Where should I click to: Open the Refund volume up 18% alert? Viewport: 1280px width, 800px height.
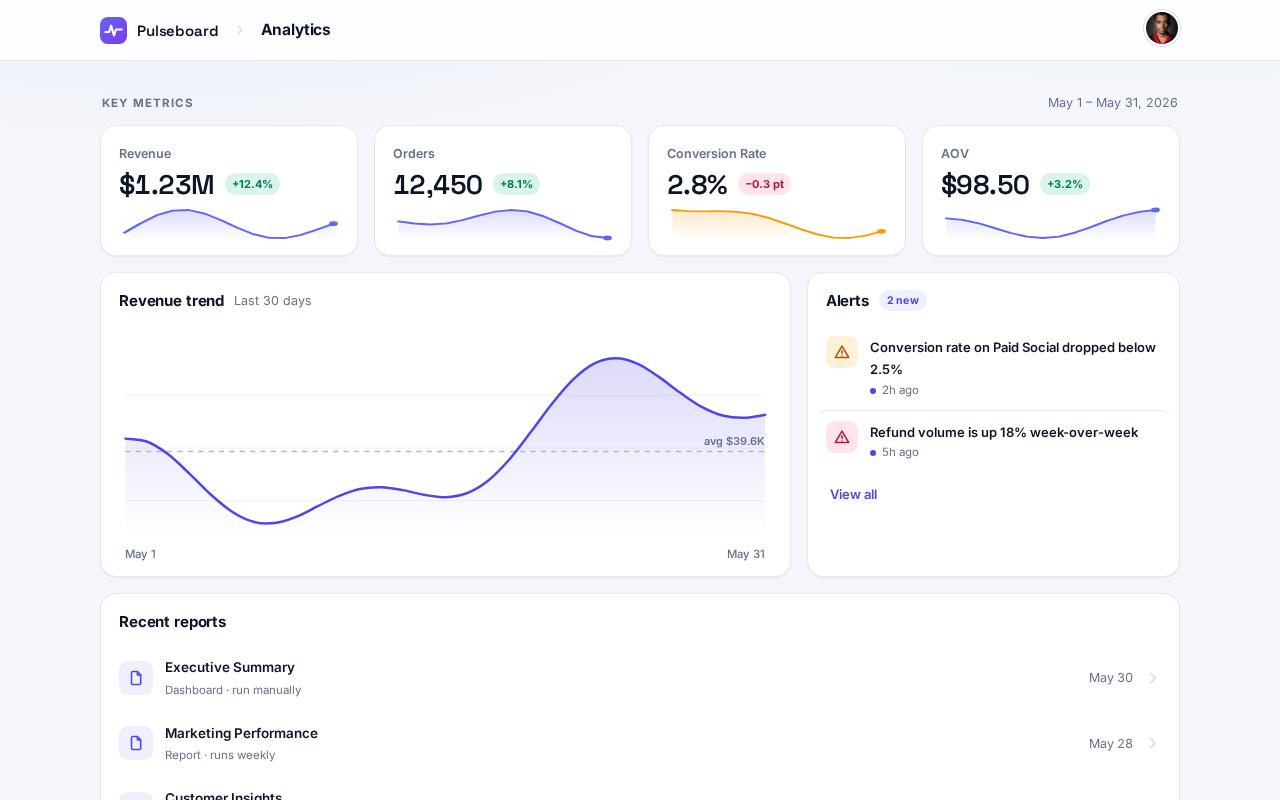pos(993,441)
